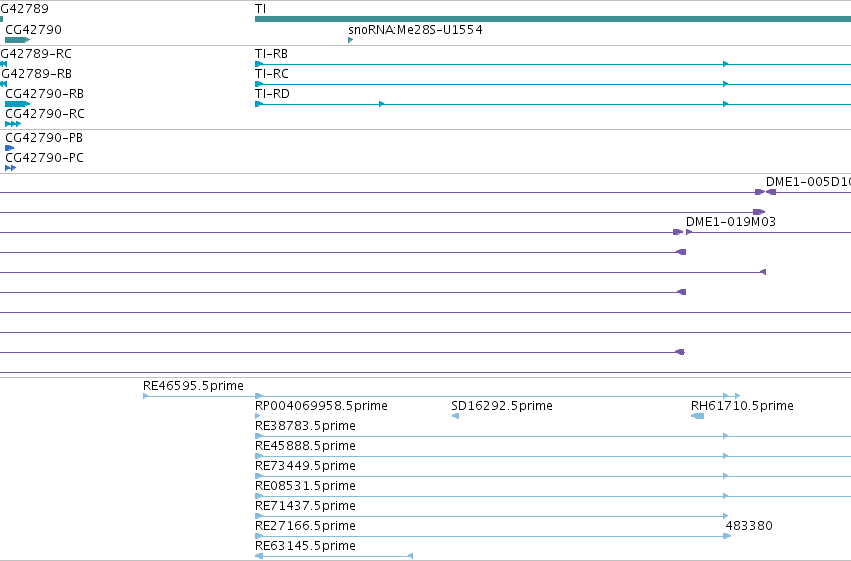The height and width of the screenshot is (561, 851).
Task: Click the RE46595.5prime EST label
Action: point(193,386)
